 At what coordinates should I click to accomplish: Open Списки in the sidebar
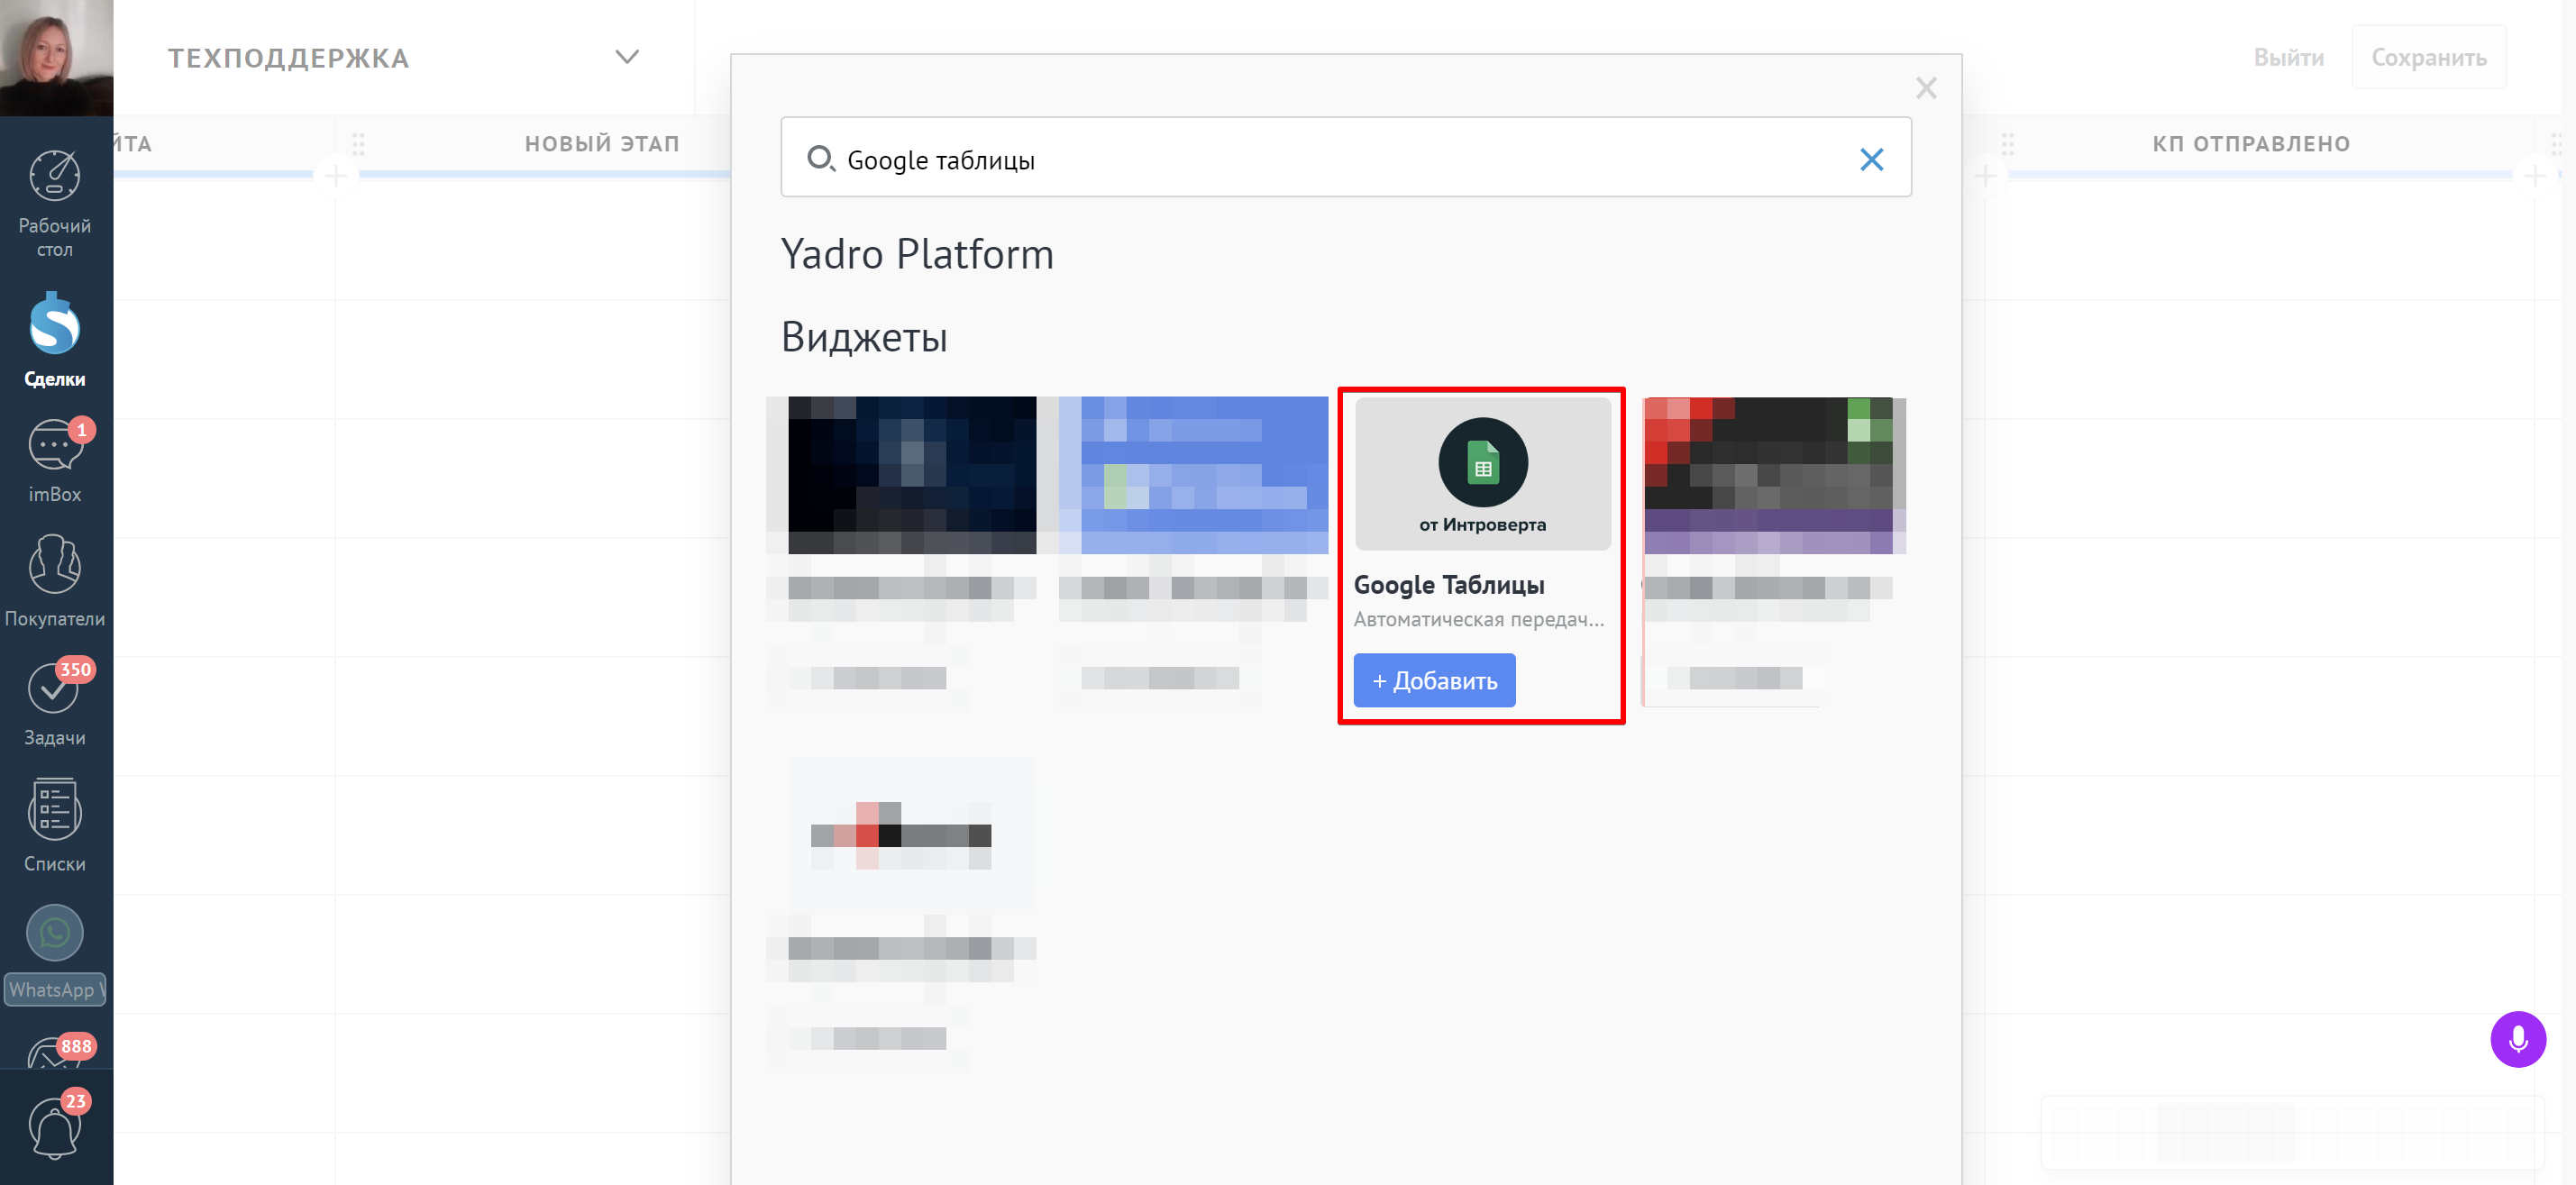pos(55,826)
